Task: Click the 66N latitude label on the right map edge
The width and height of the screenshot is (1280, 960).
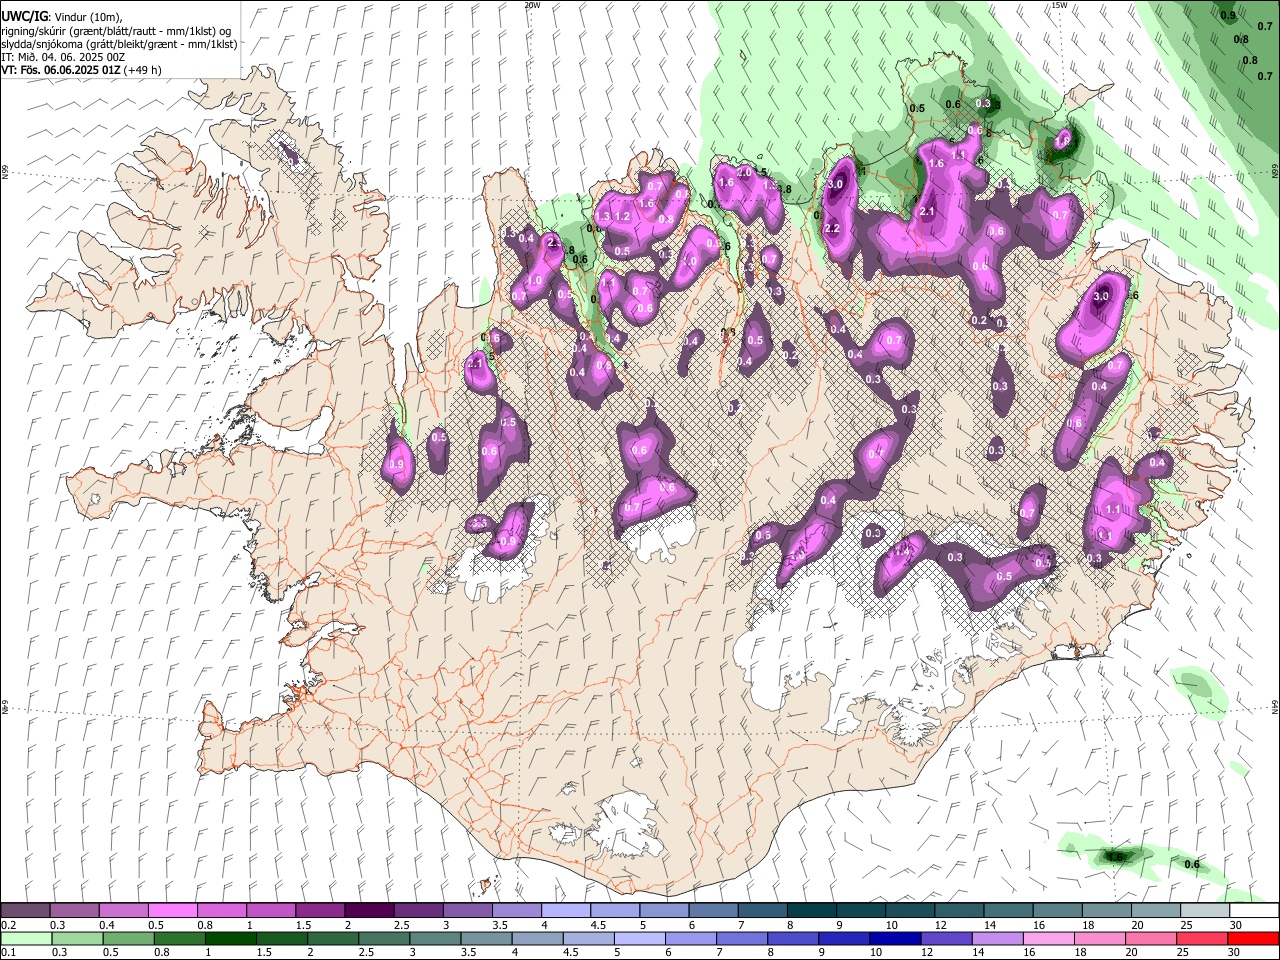Action: pyautogui.click(x=1275, y=171)
